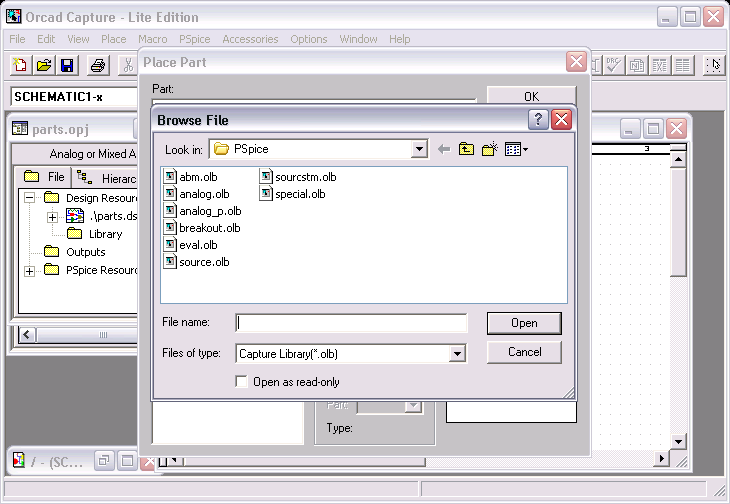Close the Browse File dialog
The image size is (730, 504).
click(561, 120)
